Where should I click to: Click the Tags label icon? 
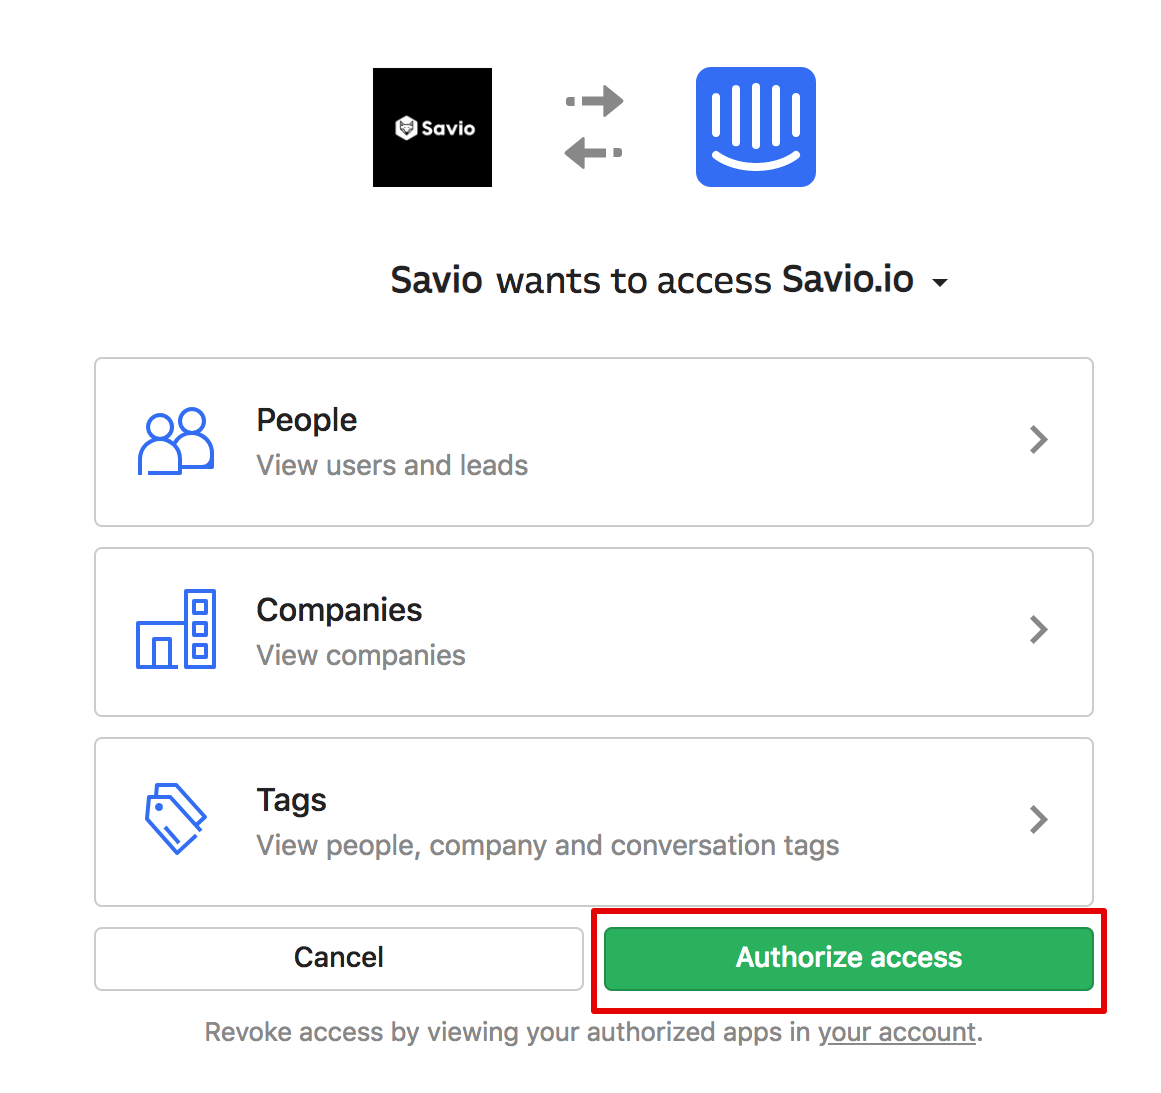[x=175, y=818]
